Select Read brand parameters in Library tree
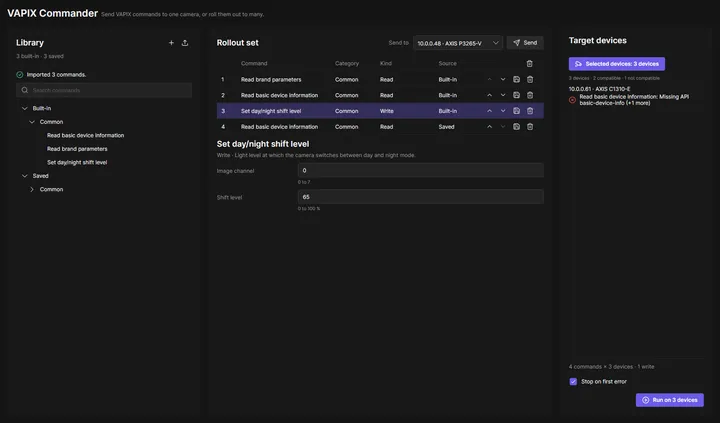Image resolution: width=720 pixels, height=423 pixels. click(77, 149)
